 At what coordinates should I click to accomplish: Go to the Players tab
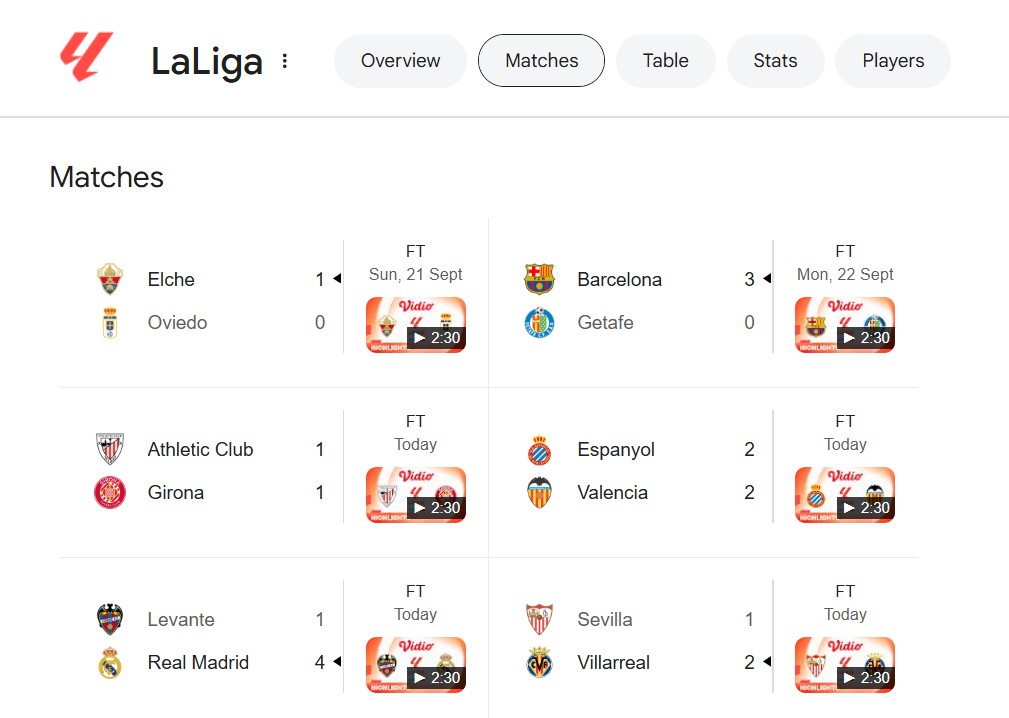[892, 61]
